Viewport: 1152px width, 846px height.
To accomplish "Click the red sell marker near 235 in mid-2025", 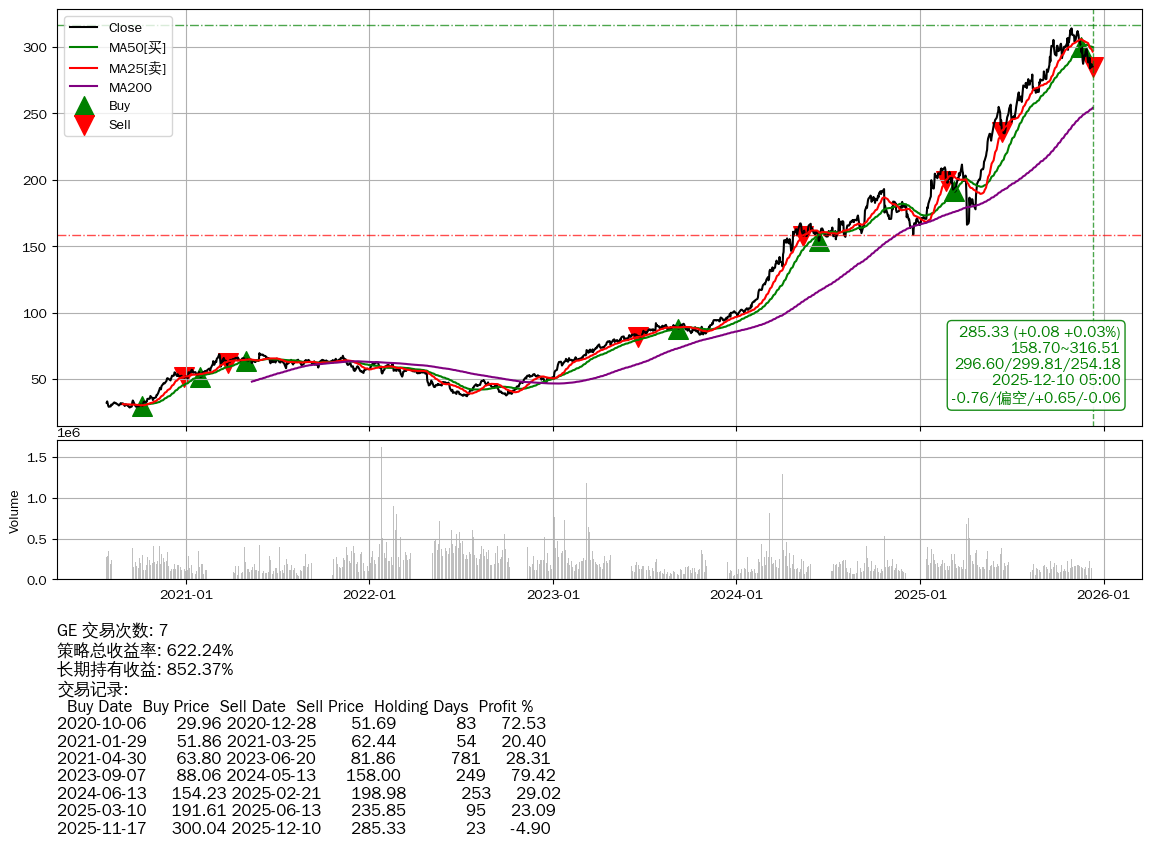I will (1003, 131).
